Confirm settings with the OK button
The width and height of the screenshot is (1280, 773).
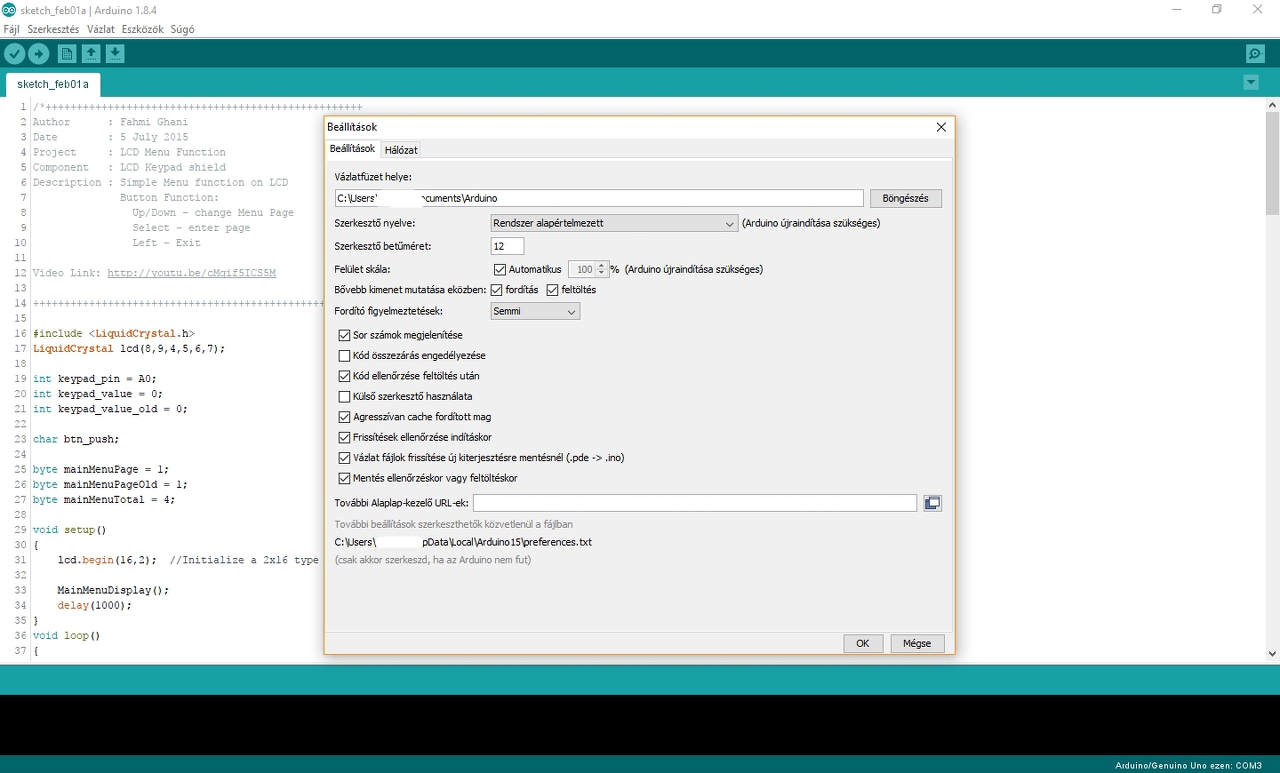863,643
